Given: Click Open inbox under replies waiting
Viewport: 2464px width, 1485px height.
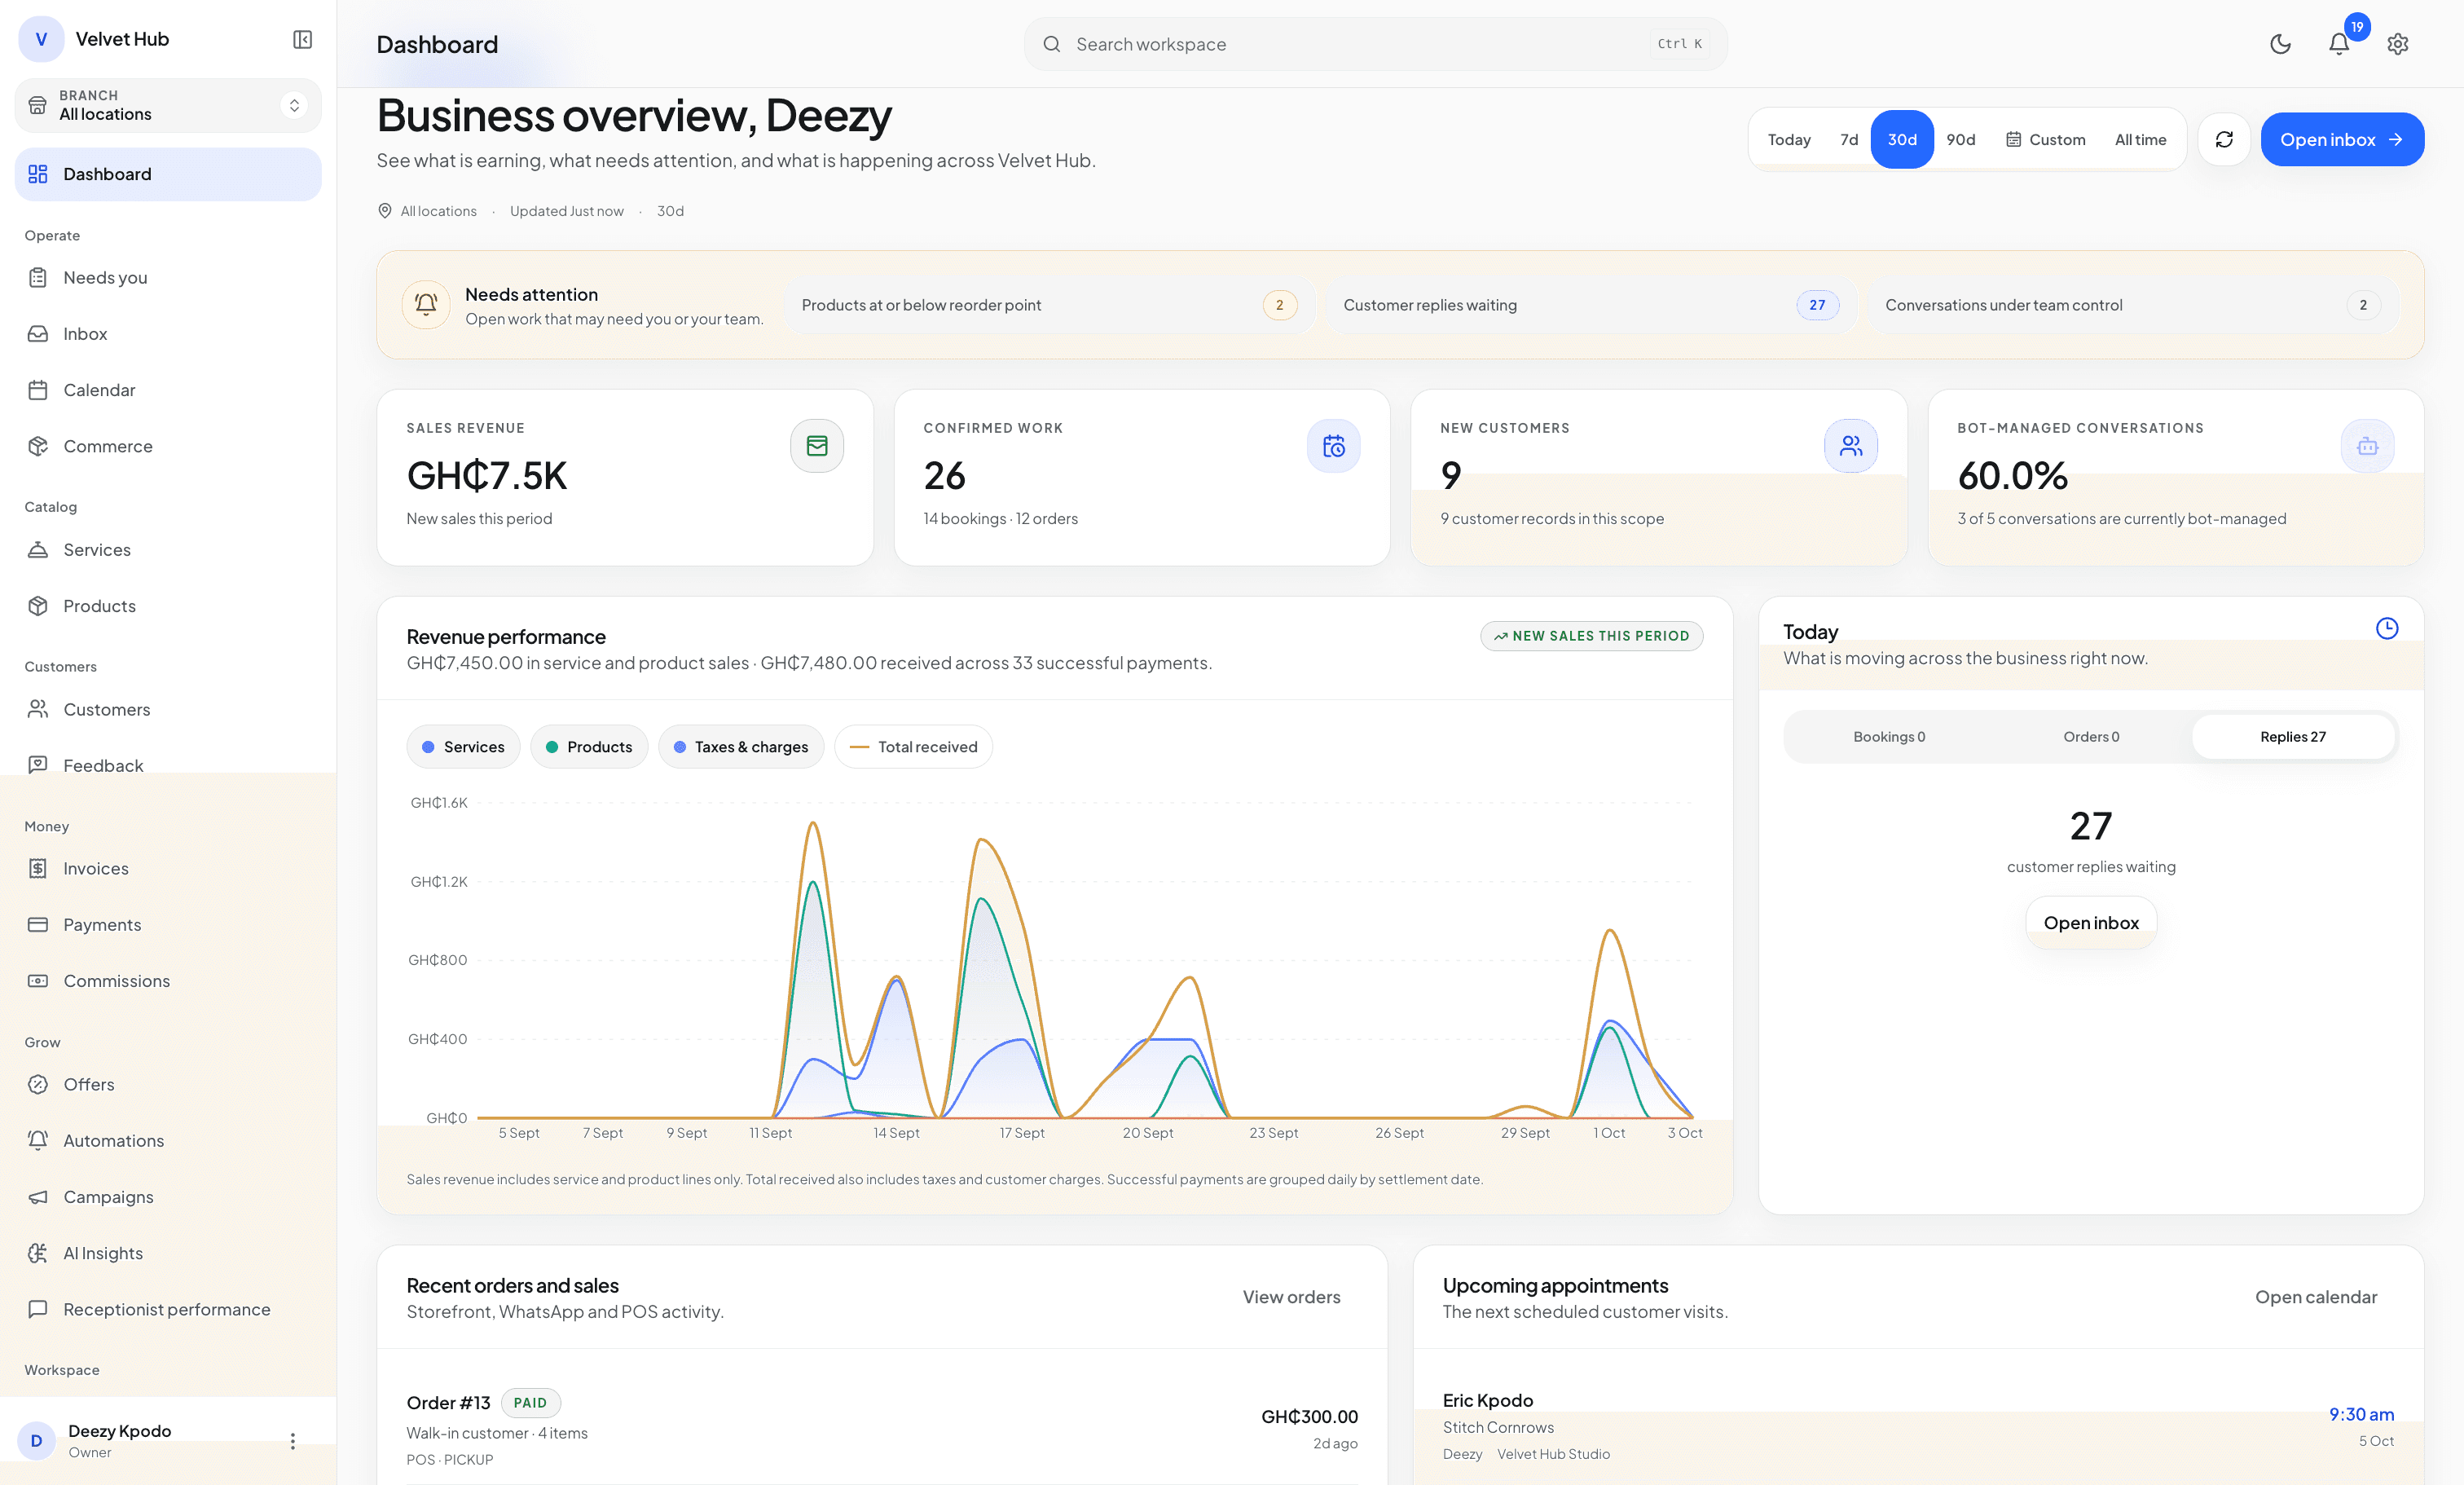Looking at the screenshot, I should pyautogui.click(x=2091, y=923).
